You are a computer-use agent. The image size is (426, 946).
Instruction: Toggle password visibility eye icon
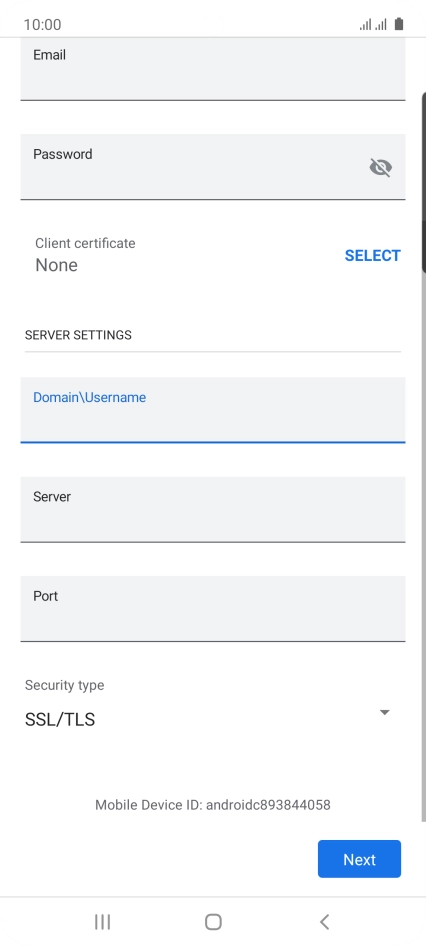pyautogui.click(x=381, y=167)
